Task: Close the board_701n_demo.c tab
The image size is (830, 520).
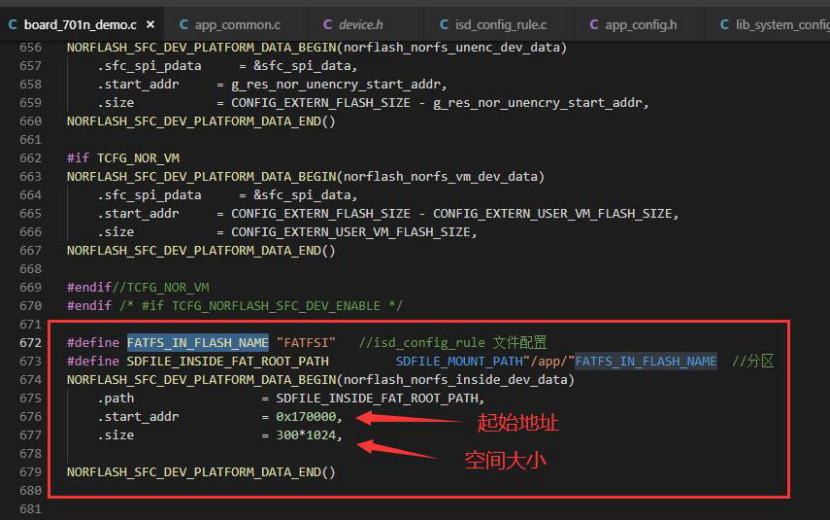Action: 150,24
